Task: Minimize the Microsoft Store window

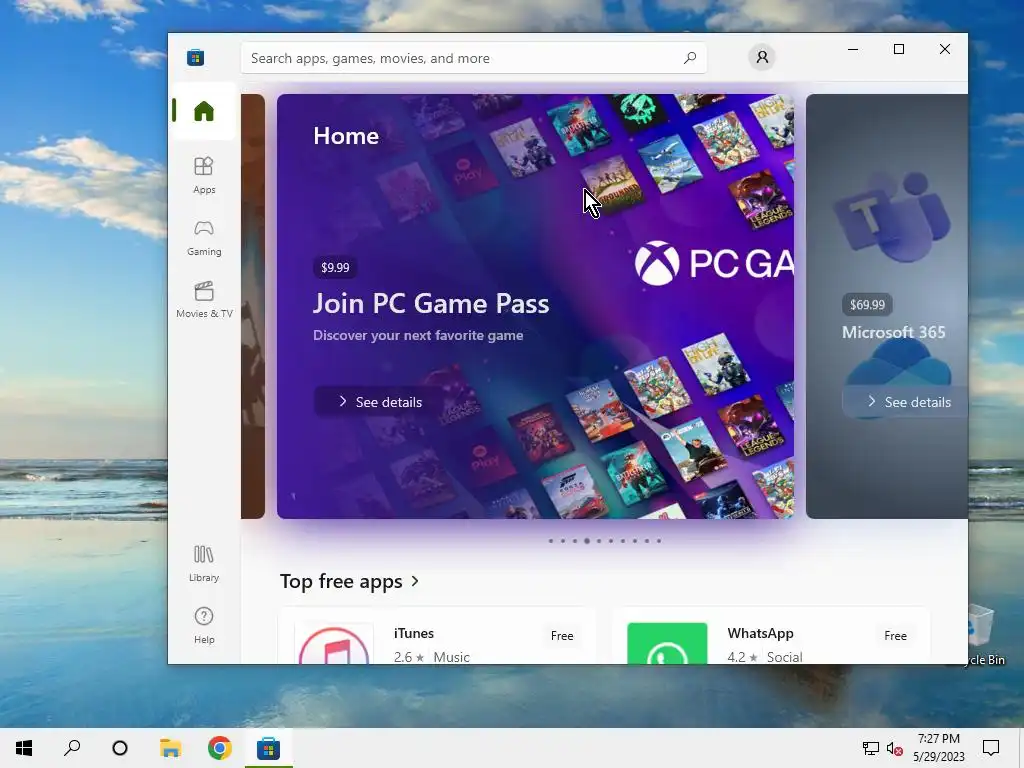Action: [853, 49]
